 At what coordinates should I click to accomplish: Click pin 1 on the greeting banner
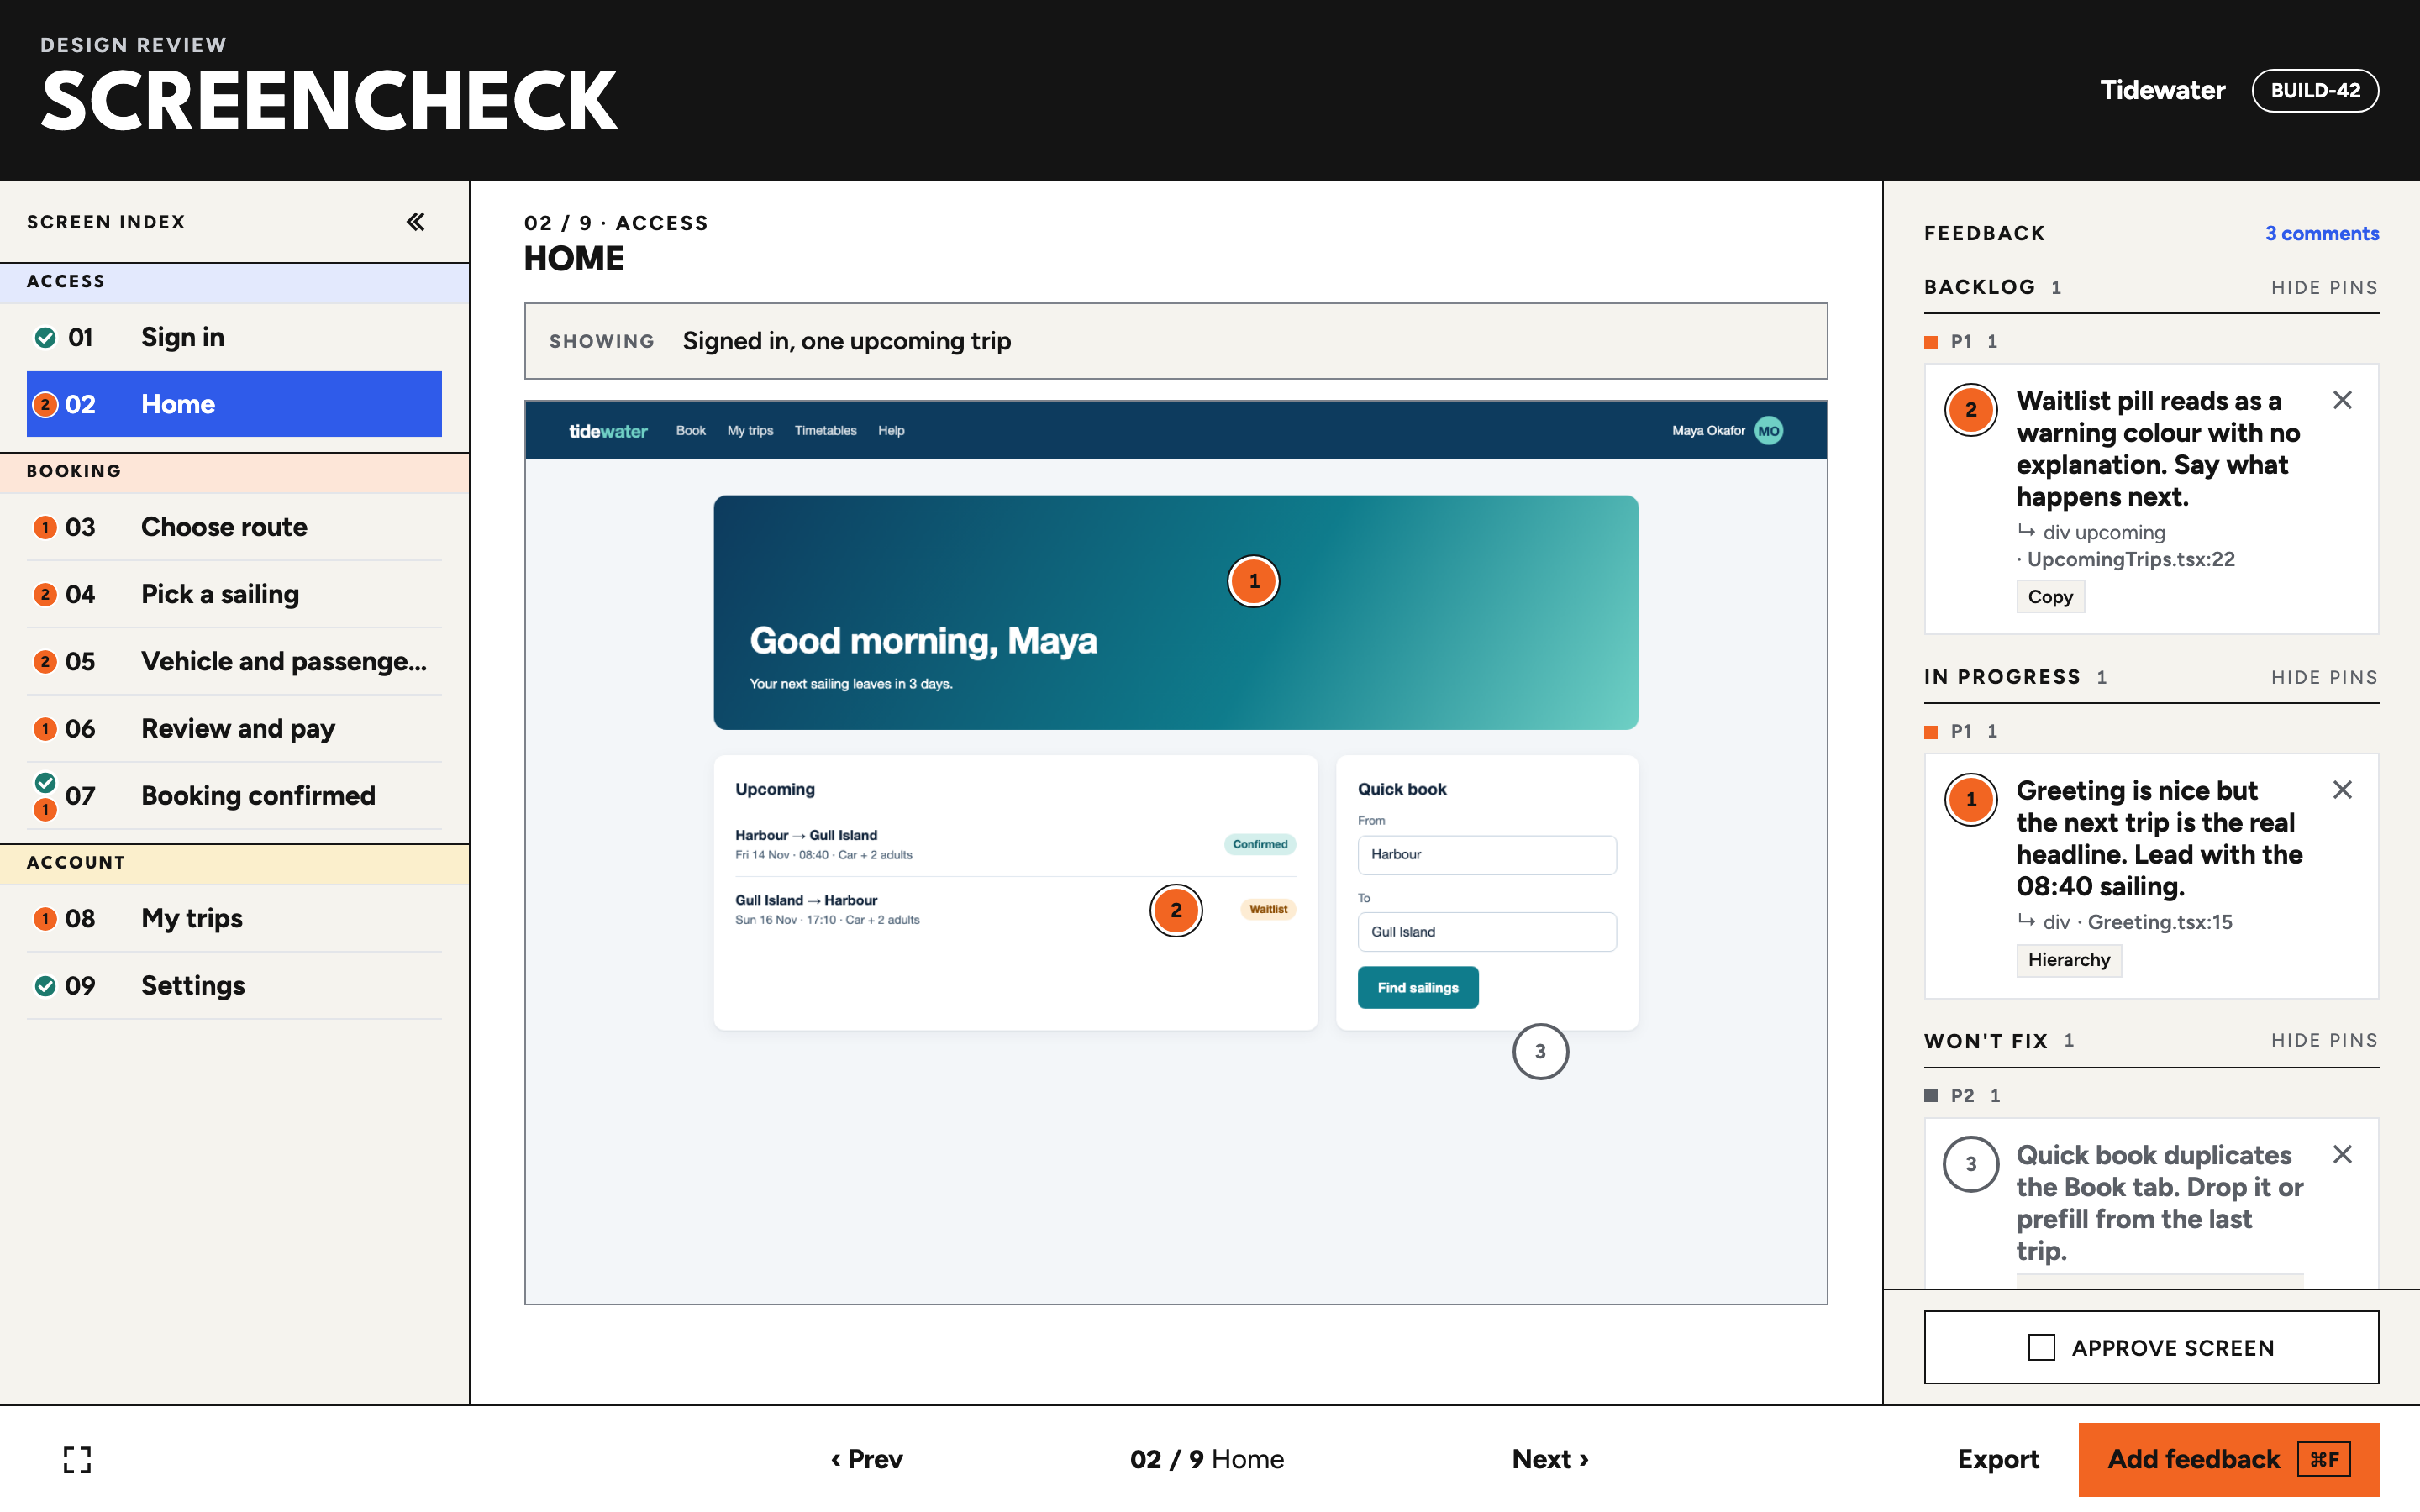tap(1253, 581)
